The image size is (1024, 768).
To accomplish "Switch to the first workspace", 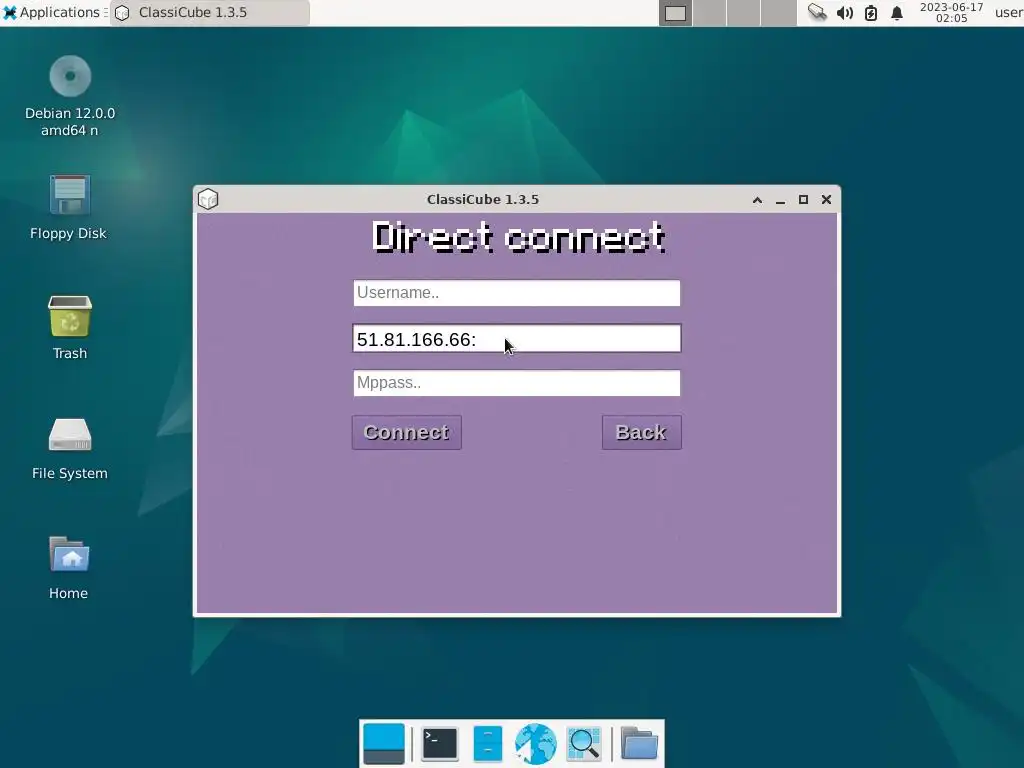I will click(675, 12).
